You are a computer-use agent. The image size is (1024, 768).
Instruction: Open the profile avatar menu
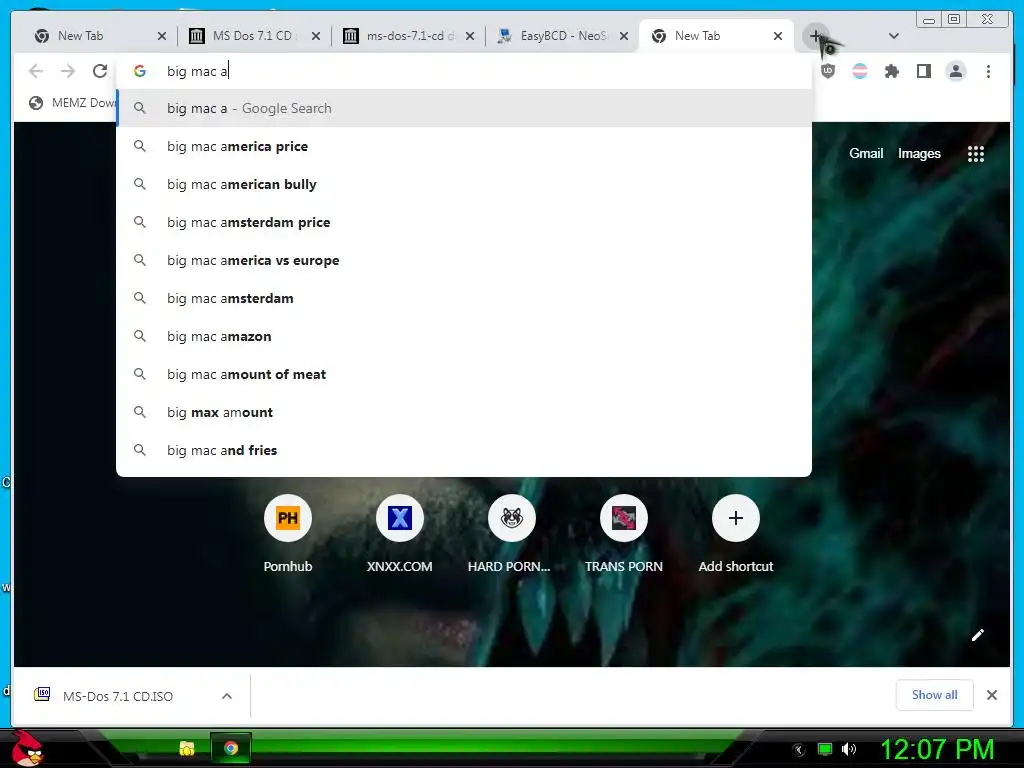(x=955, y=71)
